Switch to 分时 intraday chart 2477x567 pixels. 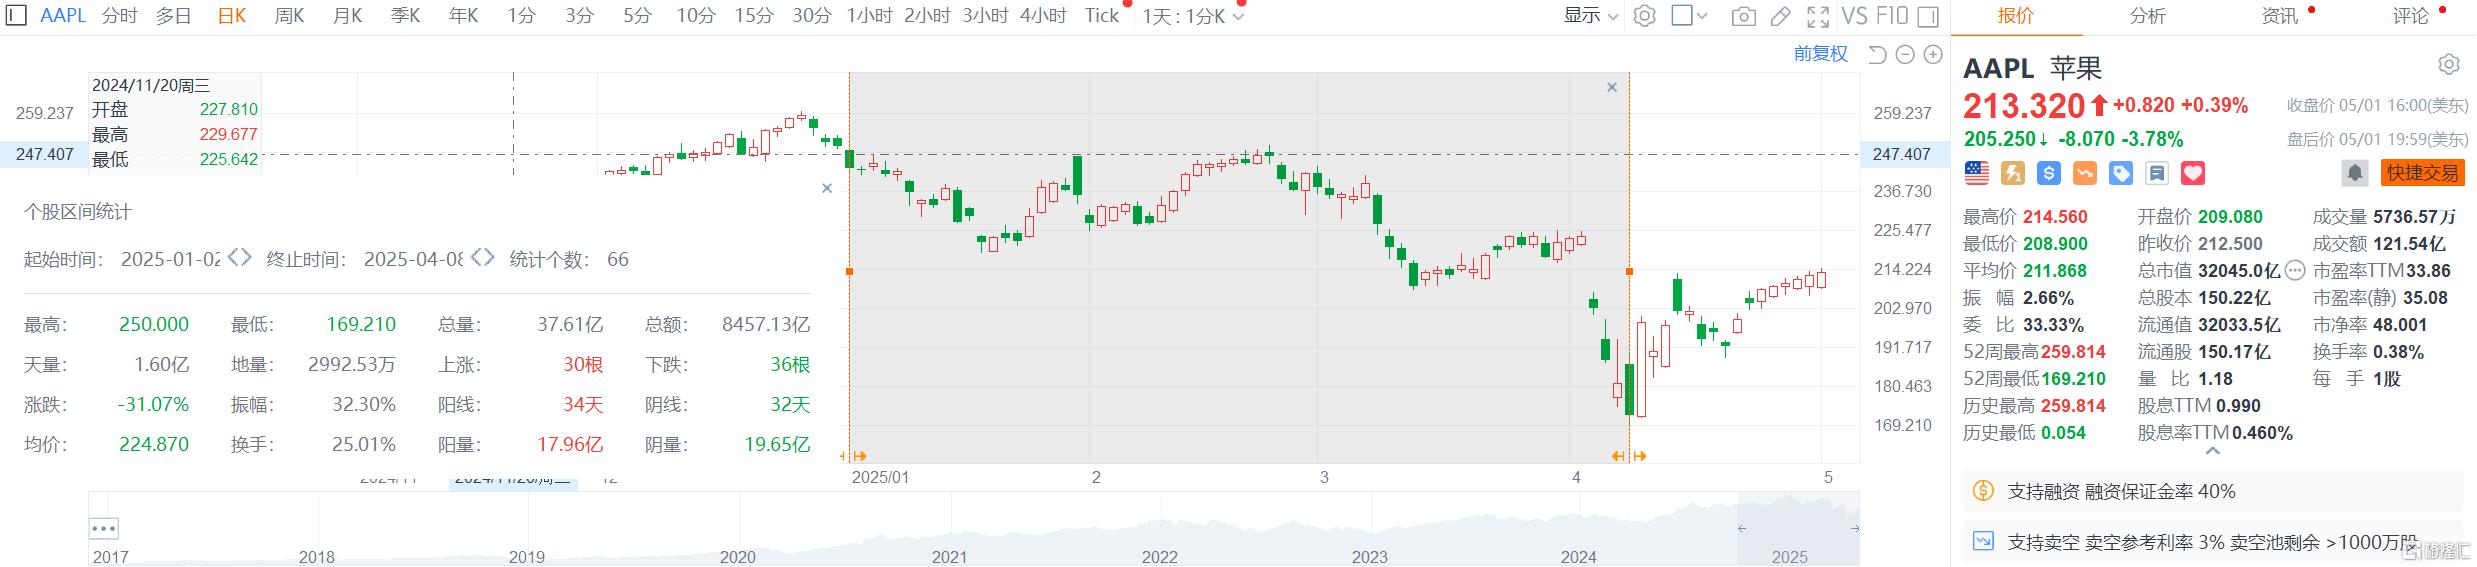120,16
